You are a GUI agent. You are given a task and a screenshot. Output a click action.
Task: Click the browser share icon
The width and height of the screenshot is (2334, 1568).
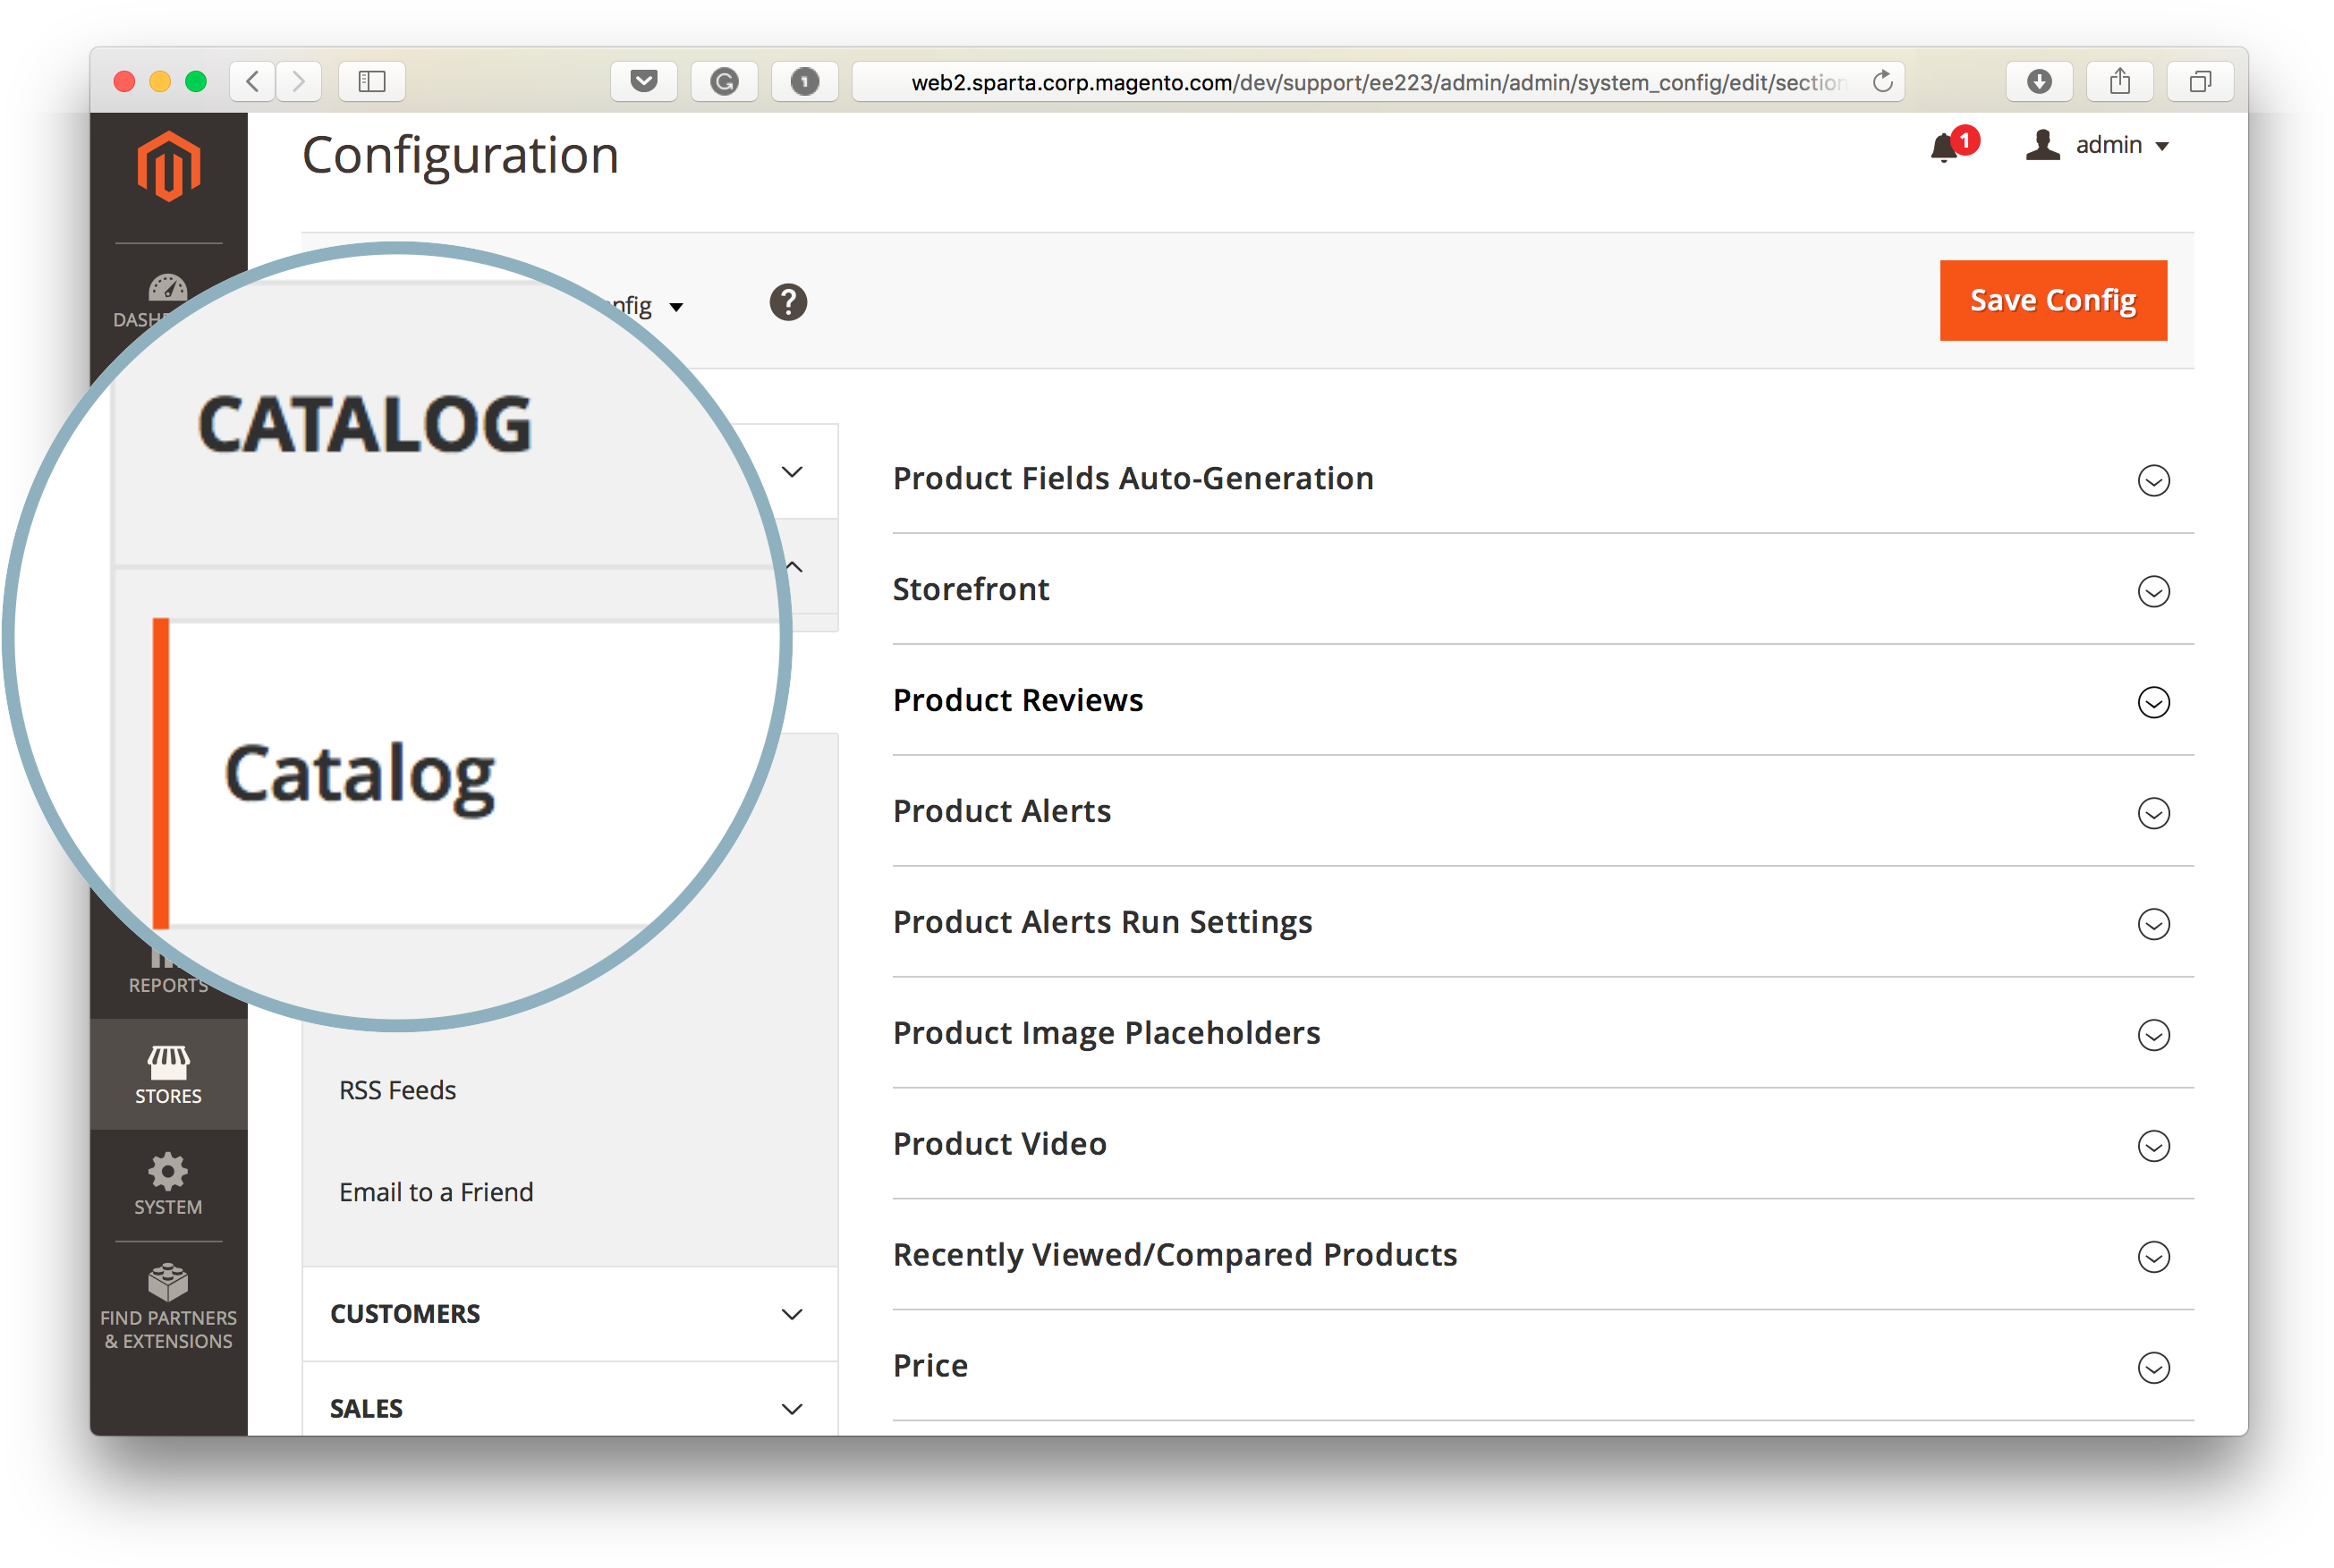[x=2119, y=81]
